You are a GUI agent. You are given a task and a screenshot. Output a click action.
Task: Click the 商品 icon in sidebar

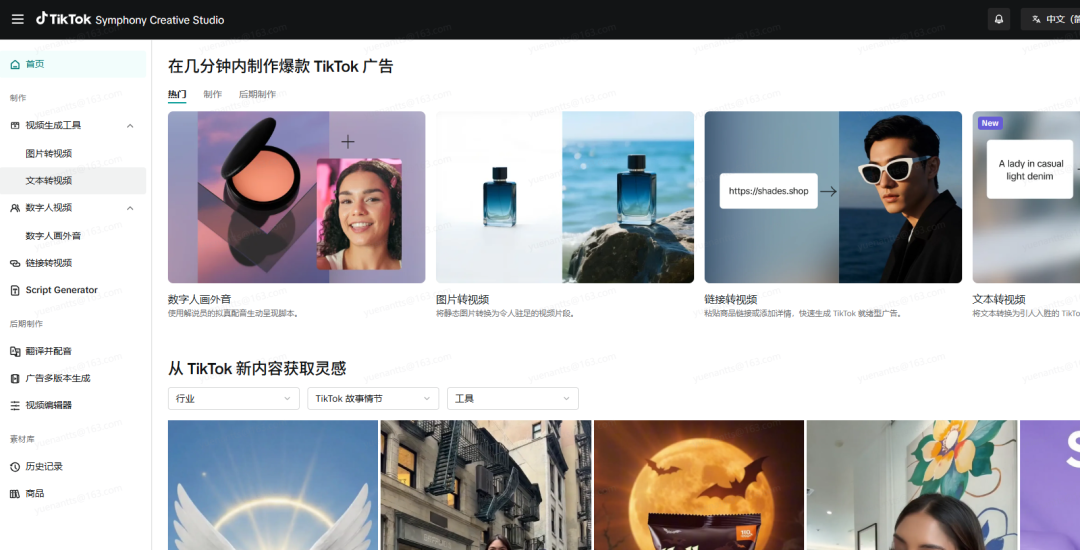(15, 493)
